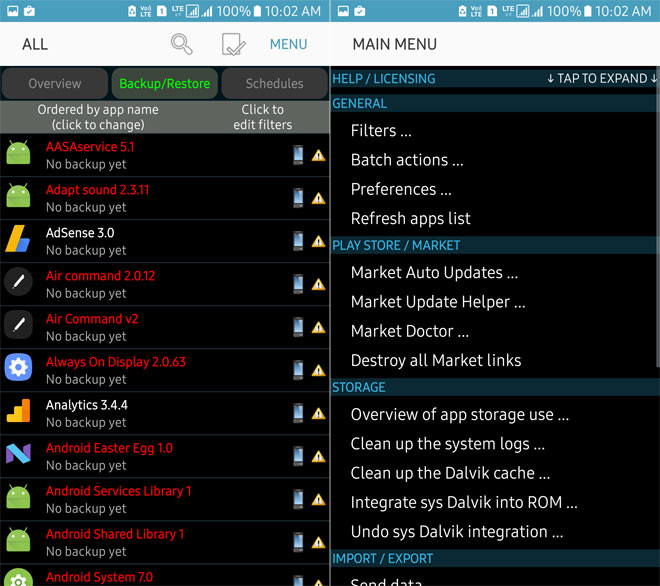This screenshot has height=586, width=660.
Task: Open Batch actions ... menu item
Action: [494, 160]
